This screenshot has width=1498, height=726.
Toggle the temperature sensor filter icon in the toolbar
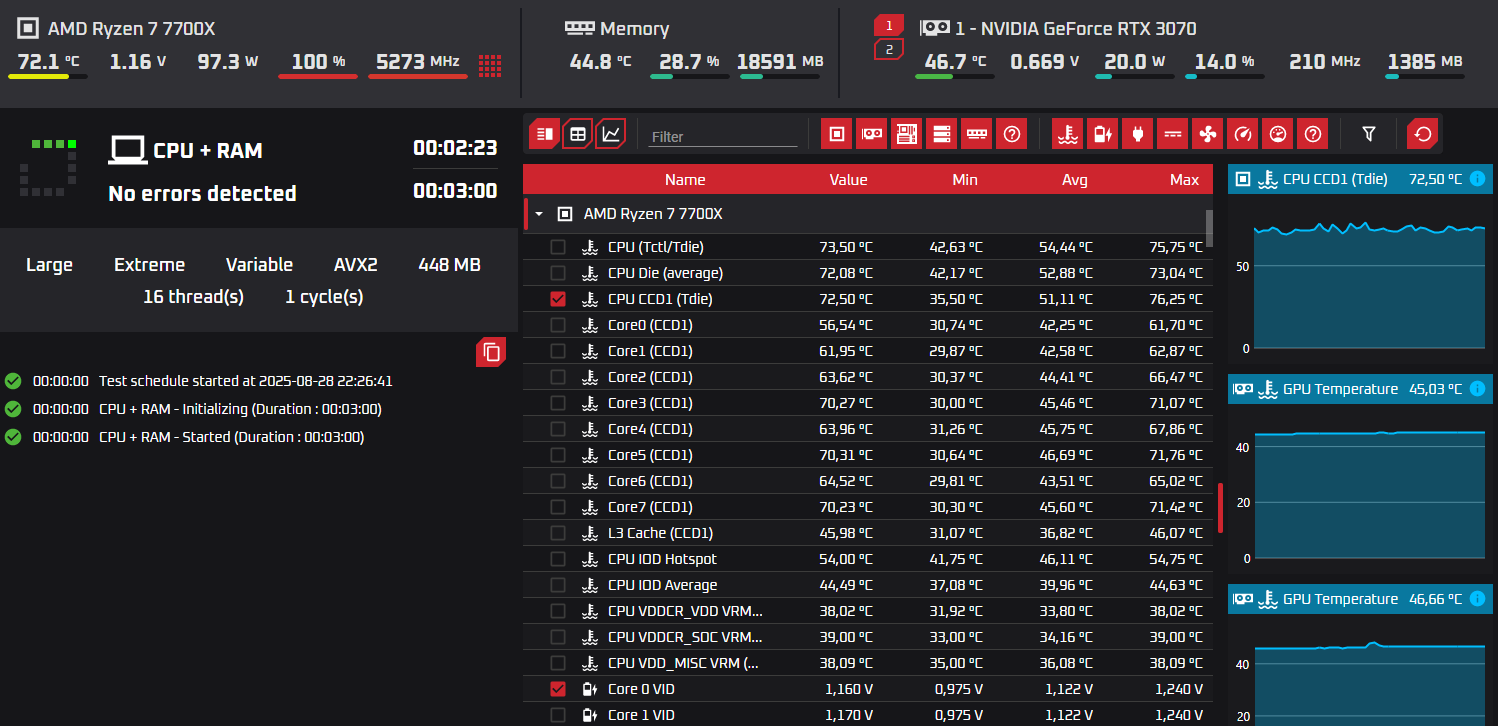tap(1068, 133)
